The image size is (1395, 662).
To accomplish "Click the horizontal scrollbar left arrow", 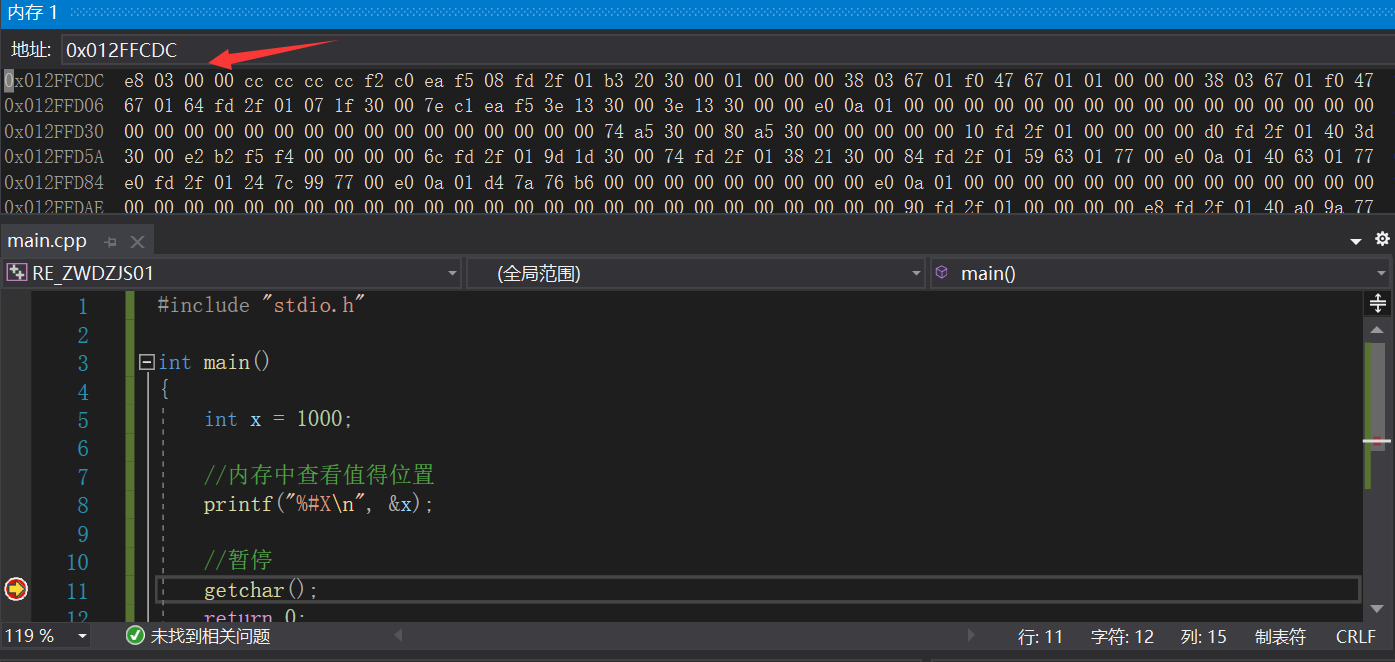I will 398,635.
